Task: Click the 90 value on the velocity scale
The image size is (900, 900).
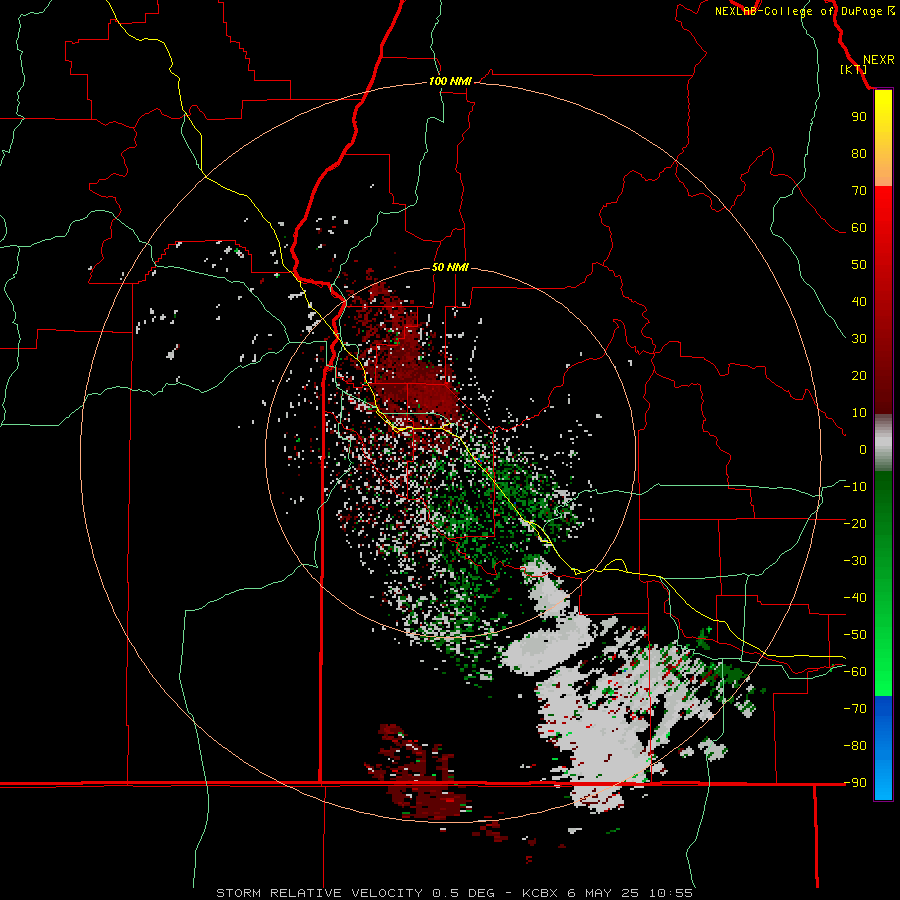Action: point(859,117)
